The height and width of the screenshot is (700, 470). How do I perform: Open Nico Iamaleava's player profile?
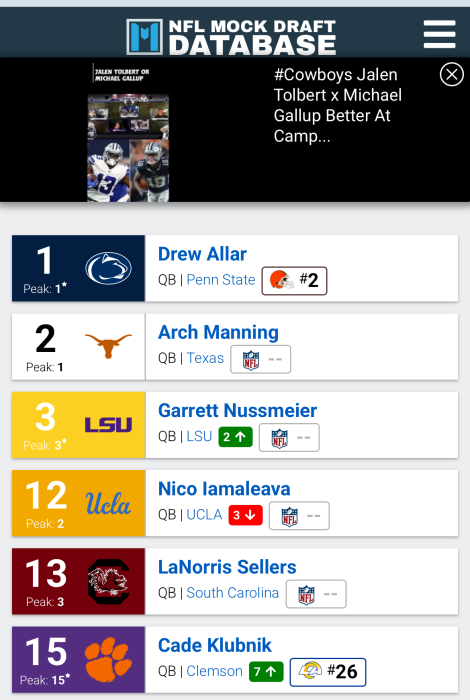(x=224, y=488)
